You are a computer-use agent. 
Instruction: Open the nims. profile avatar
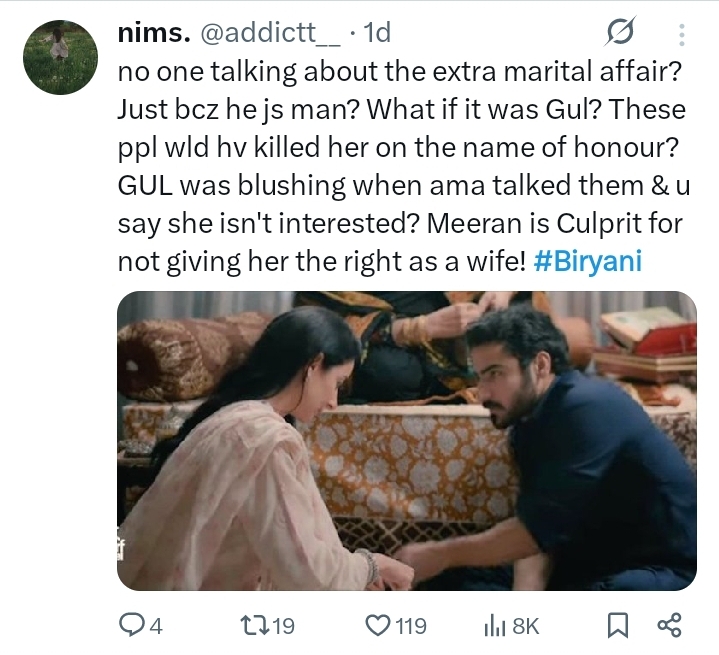(x=61, y=59)
